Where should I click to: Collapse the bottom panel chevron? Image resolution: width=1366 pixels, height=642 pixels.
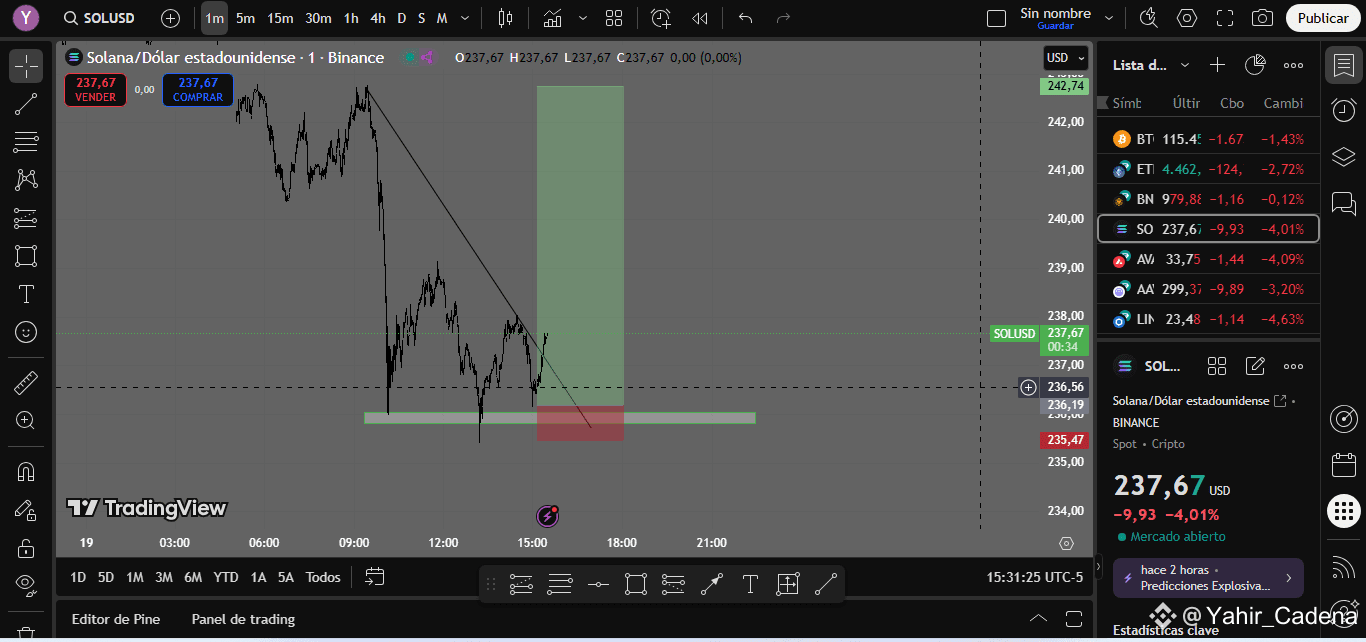(1039, 618)
